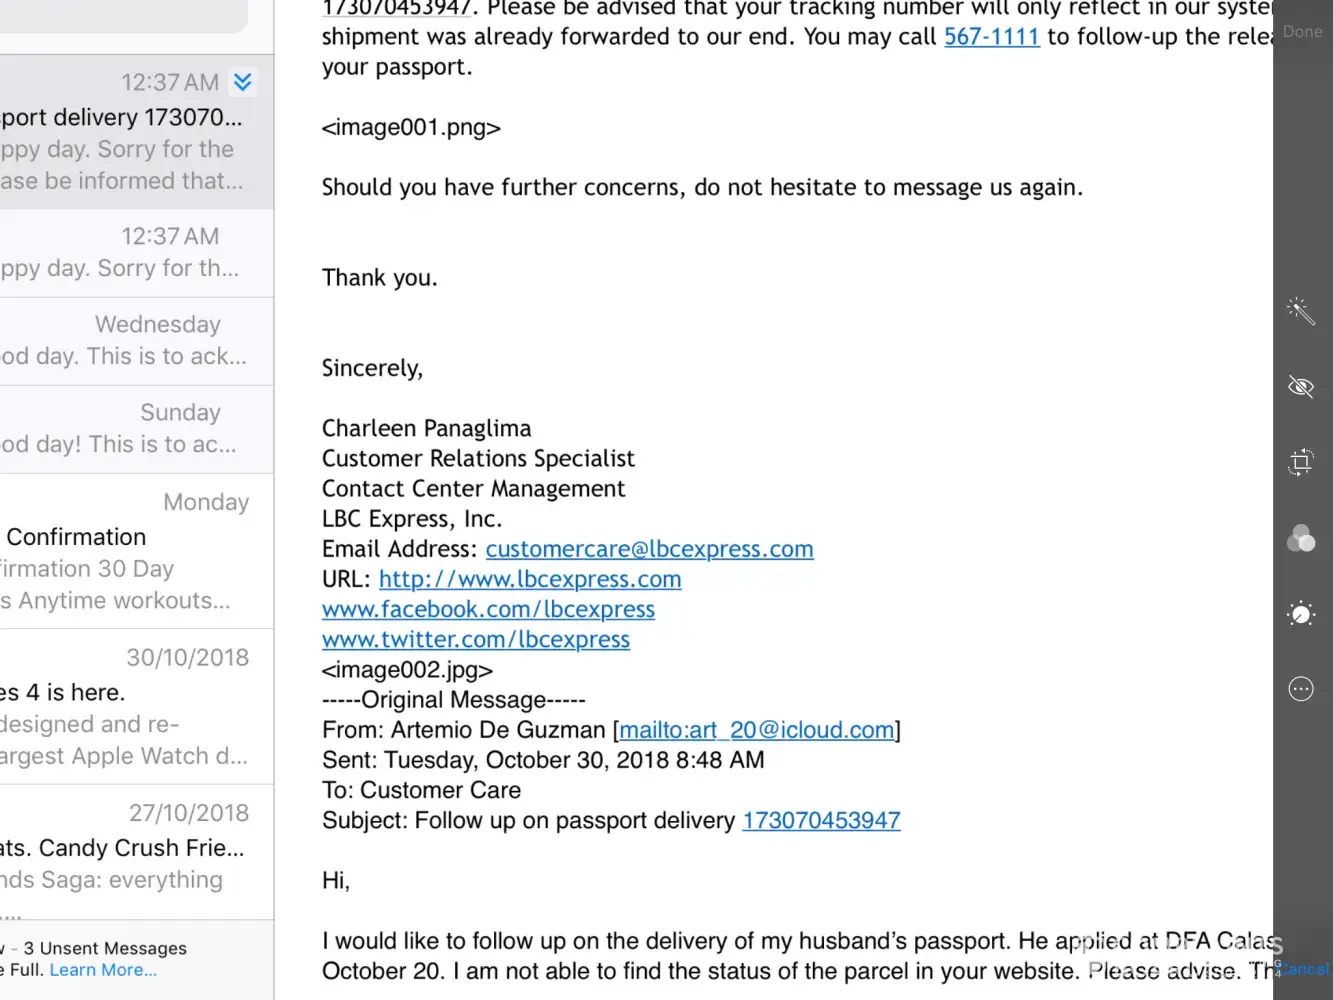Visit the www.twitter.com/lbcexpress link
1333x1000 pixels.
pyautogui.click(x=476, y=639)
